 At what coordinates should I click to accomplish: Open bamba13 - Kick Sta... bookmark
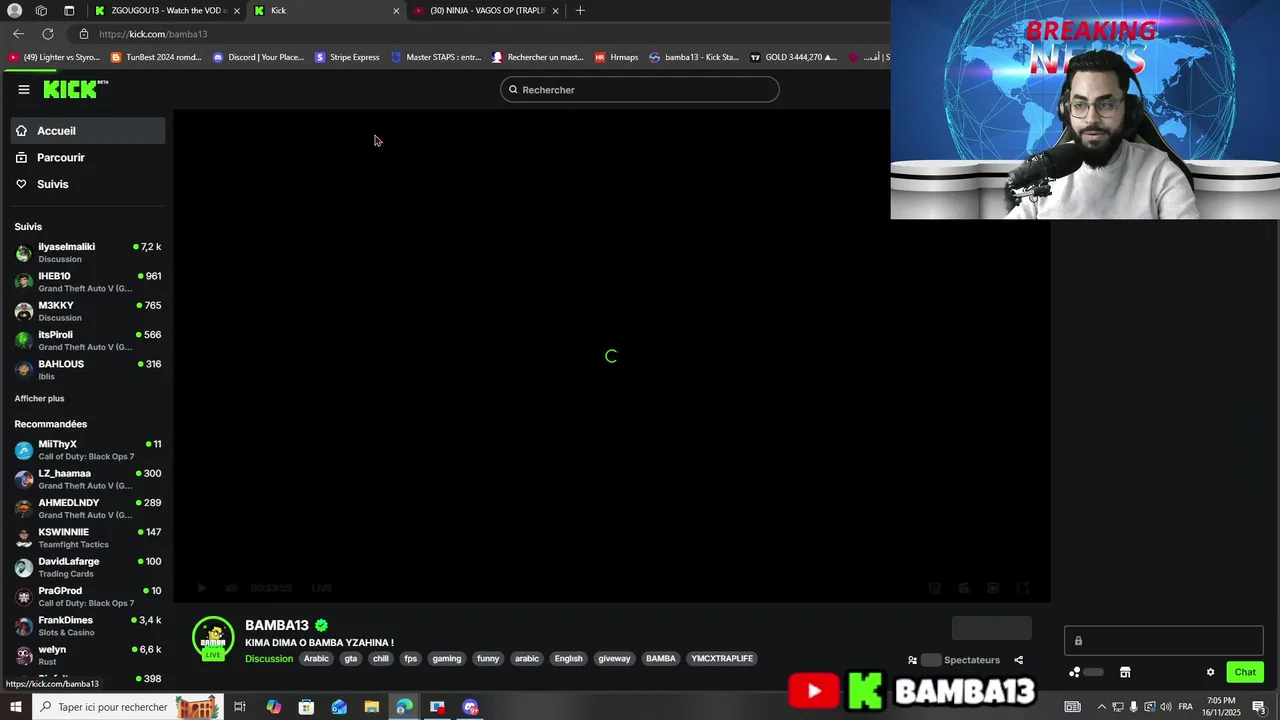(694, 57)
